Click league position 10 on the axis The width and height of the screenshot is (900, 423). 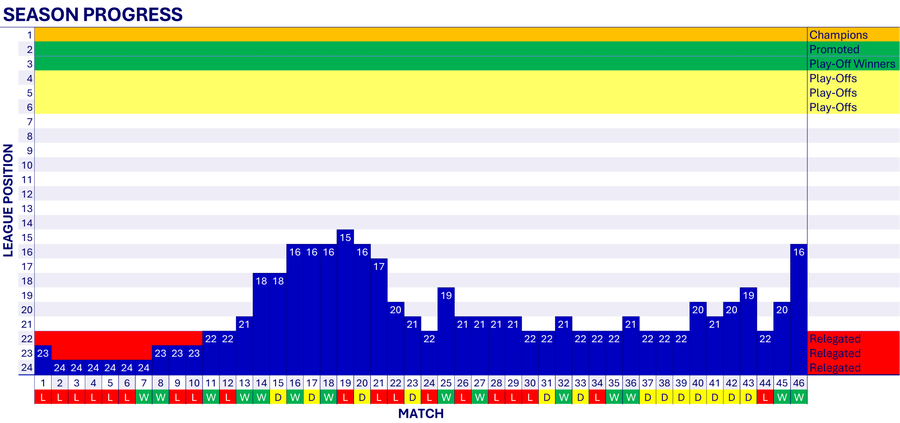point(27,165)
